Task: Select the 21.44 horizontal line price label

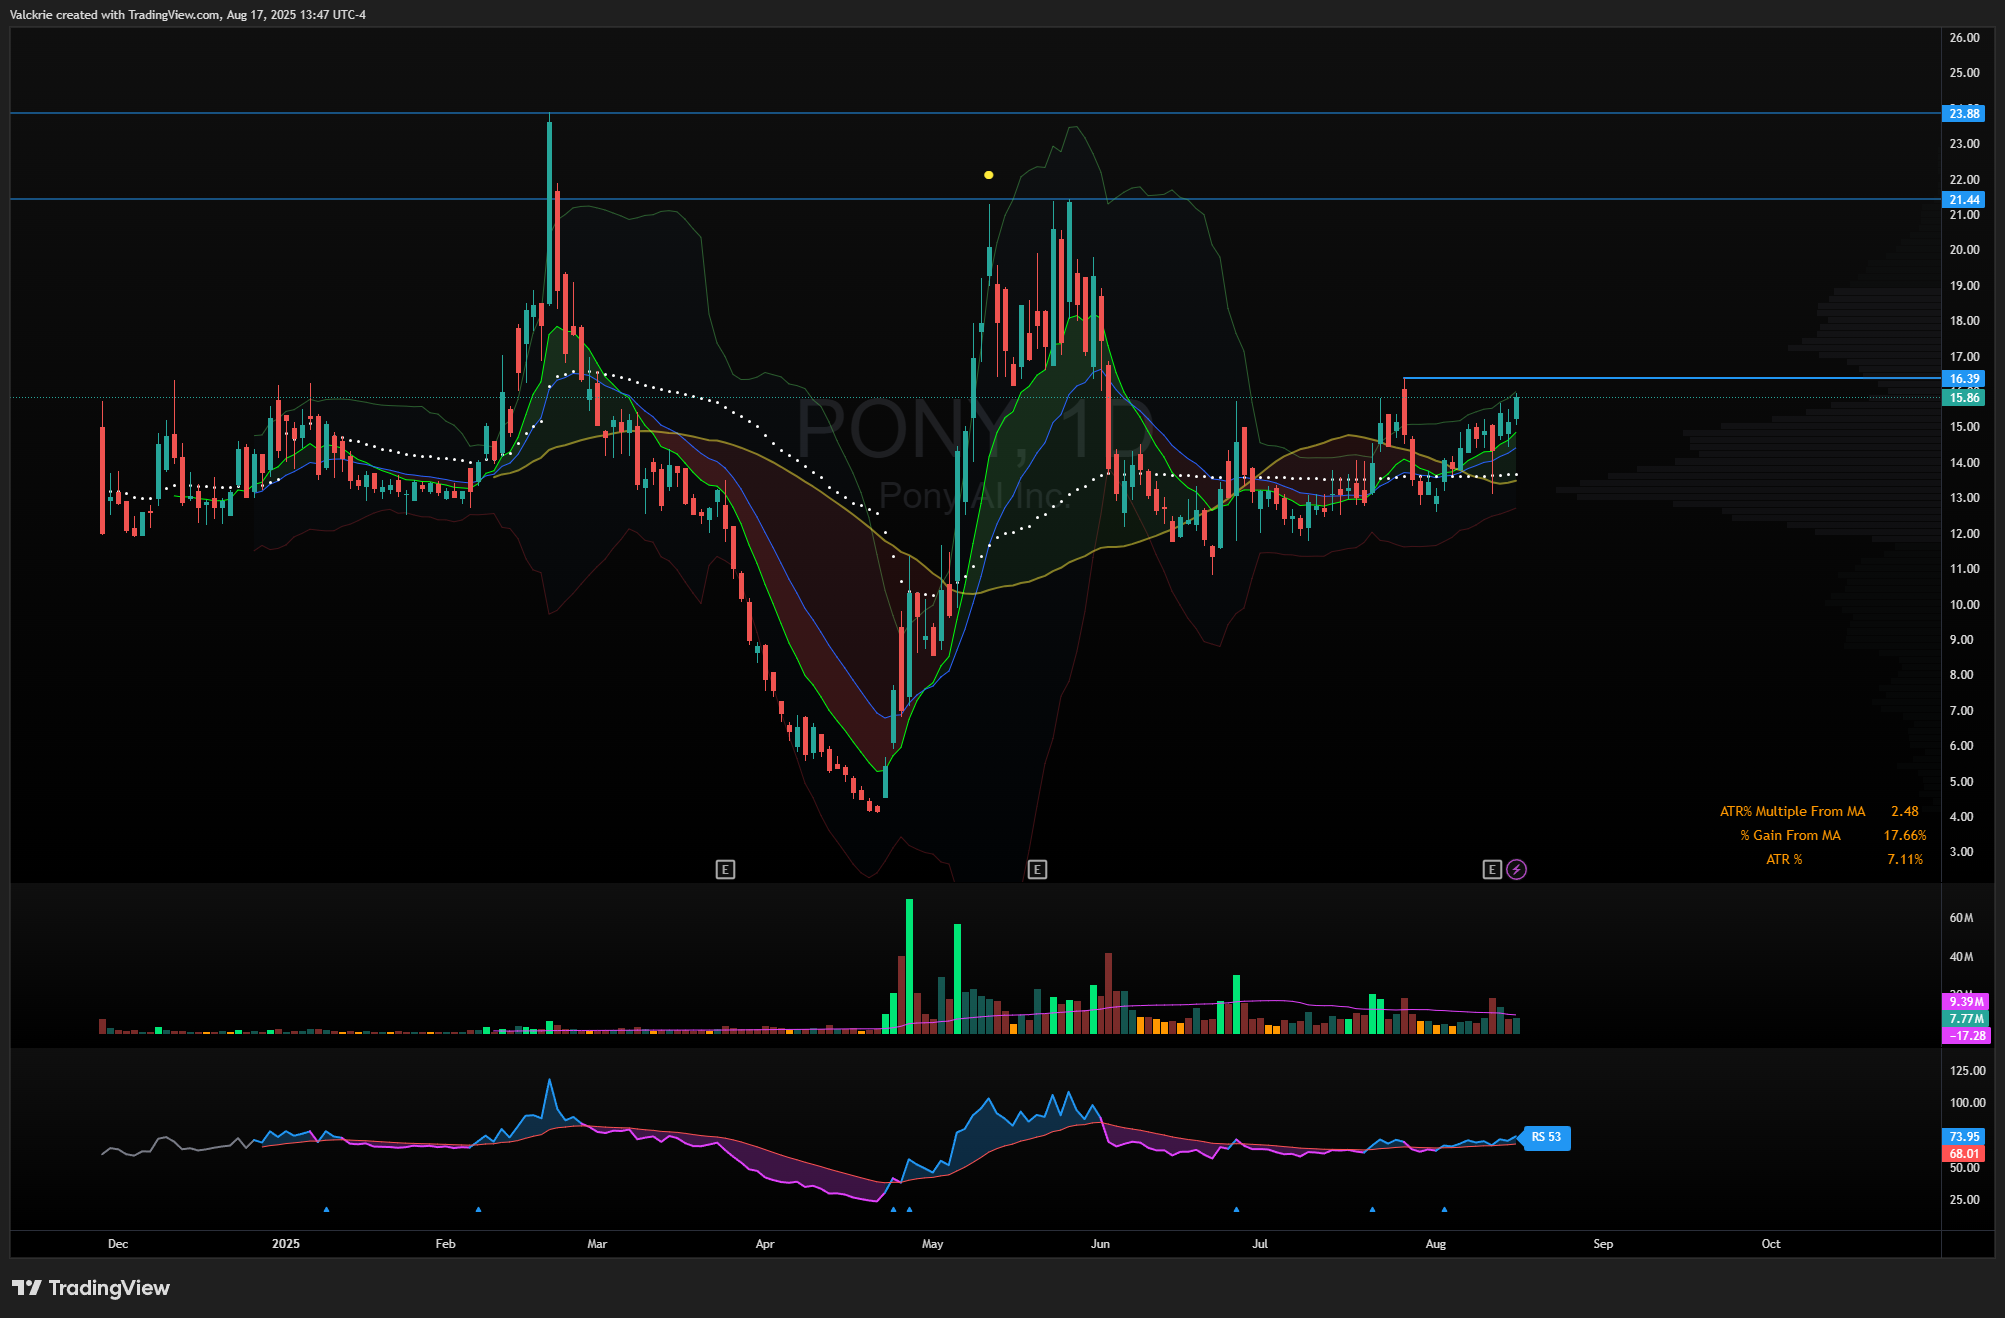Action: click(x=1964, y=200)
